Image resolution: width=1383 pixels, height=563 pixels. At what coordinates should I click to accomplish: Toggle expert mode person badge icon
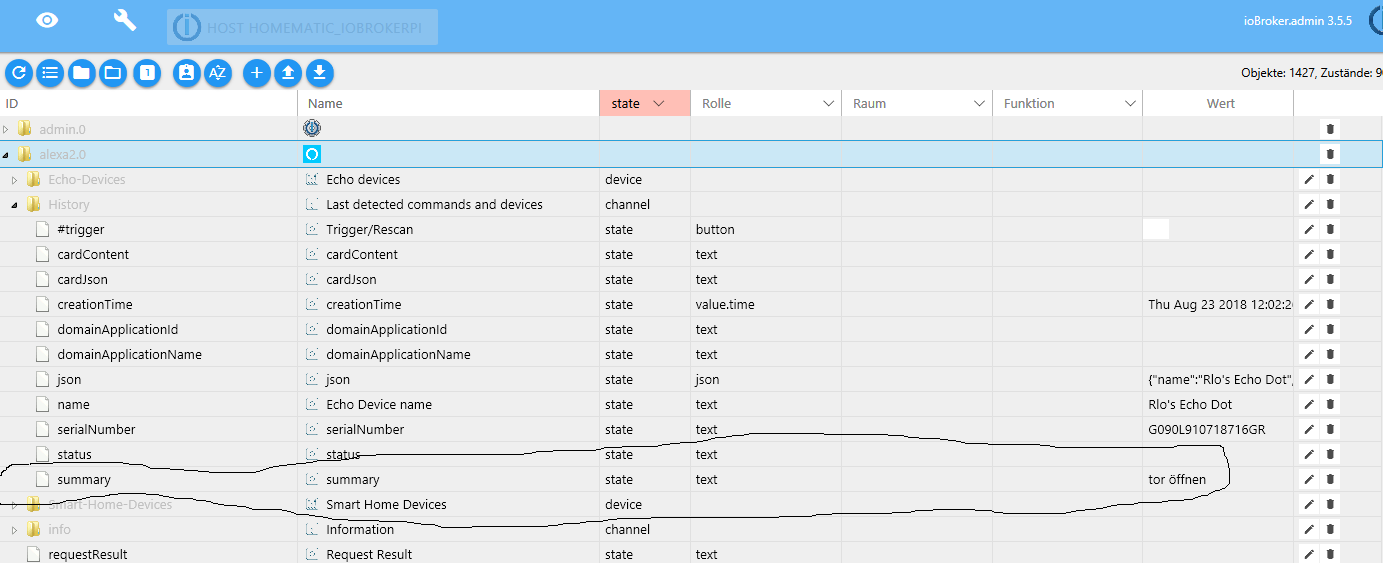tap(187, 73)
